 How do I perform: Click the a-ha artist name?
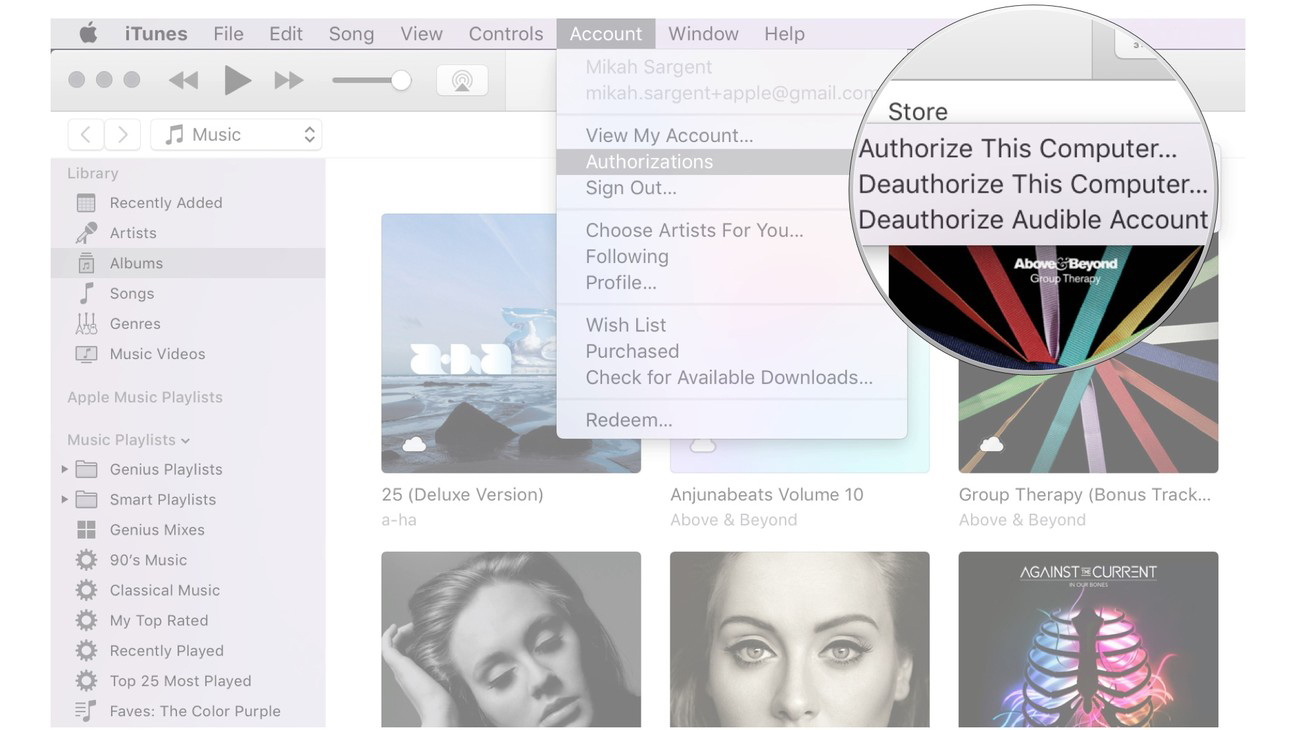[399, 520]
